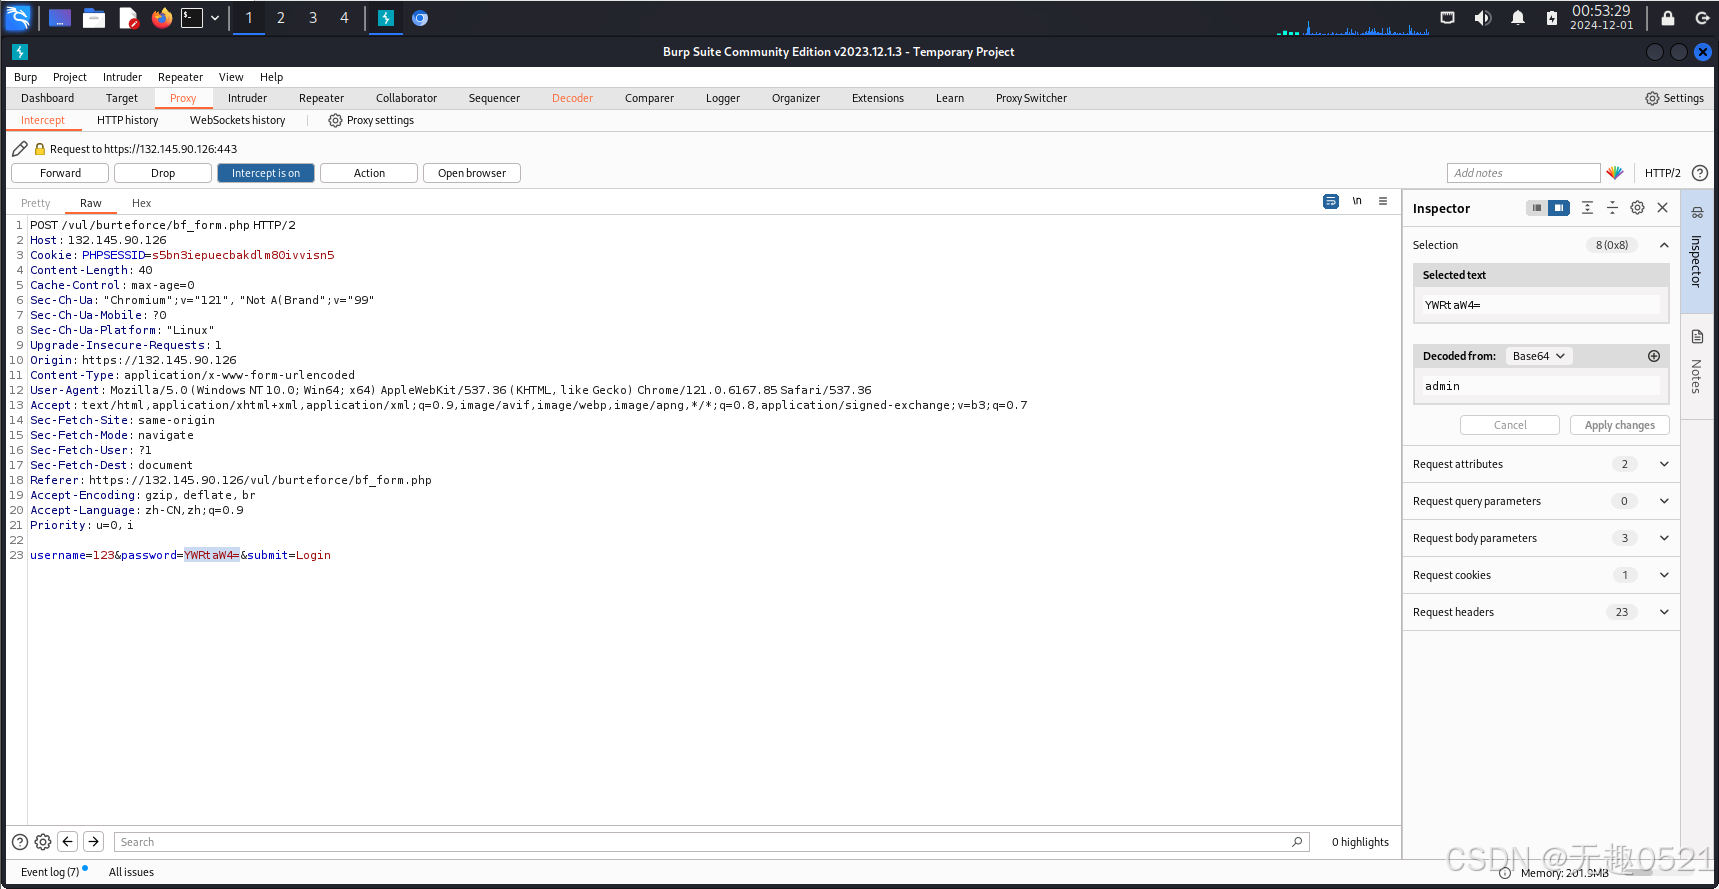Open search settings gear at the bottom
The image size is (1719, 889).
click(43, 842)
